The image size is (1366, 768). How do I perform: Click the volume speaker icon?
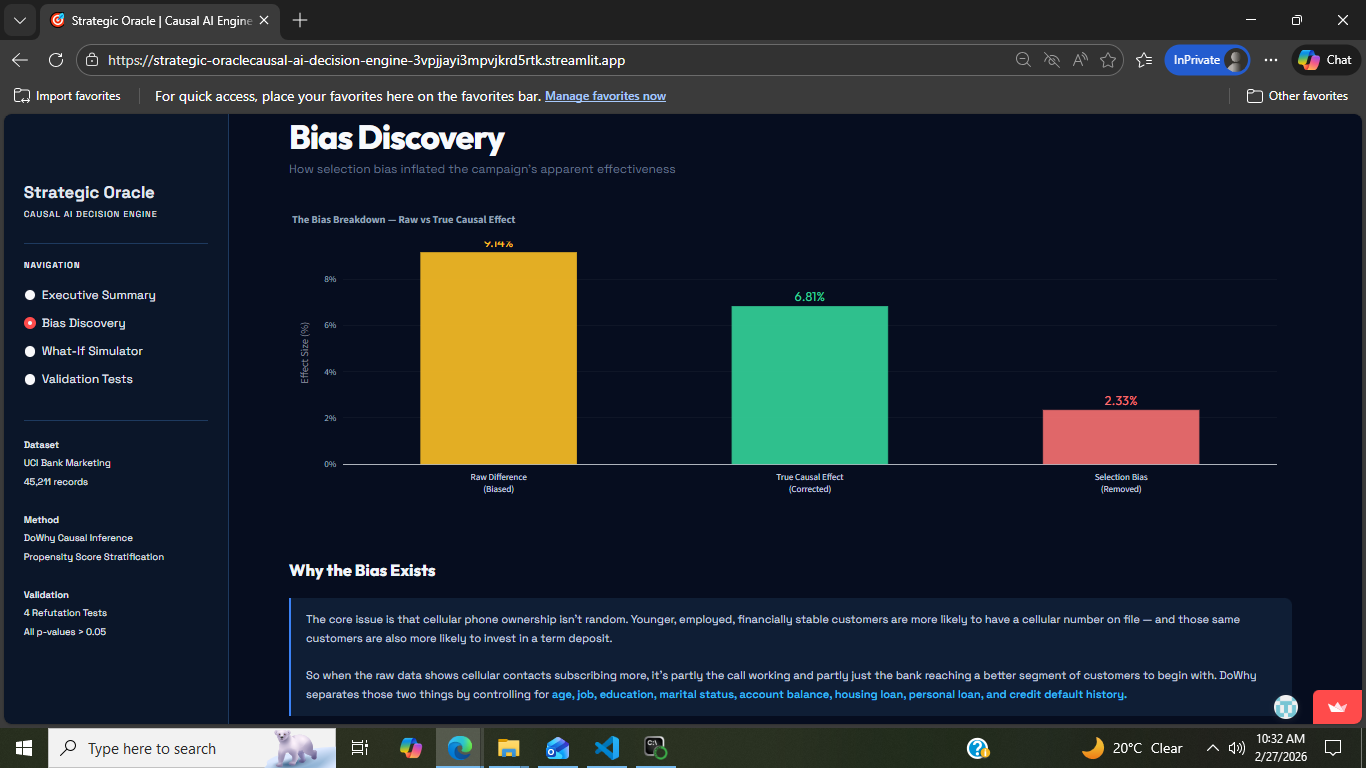(x=1236, y=748)
